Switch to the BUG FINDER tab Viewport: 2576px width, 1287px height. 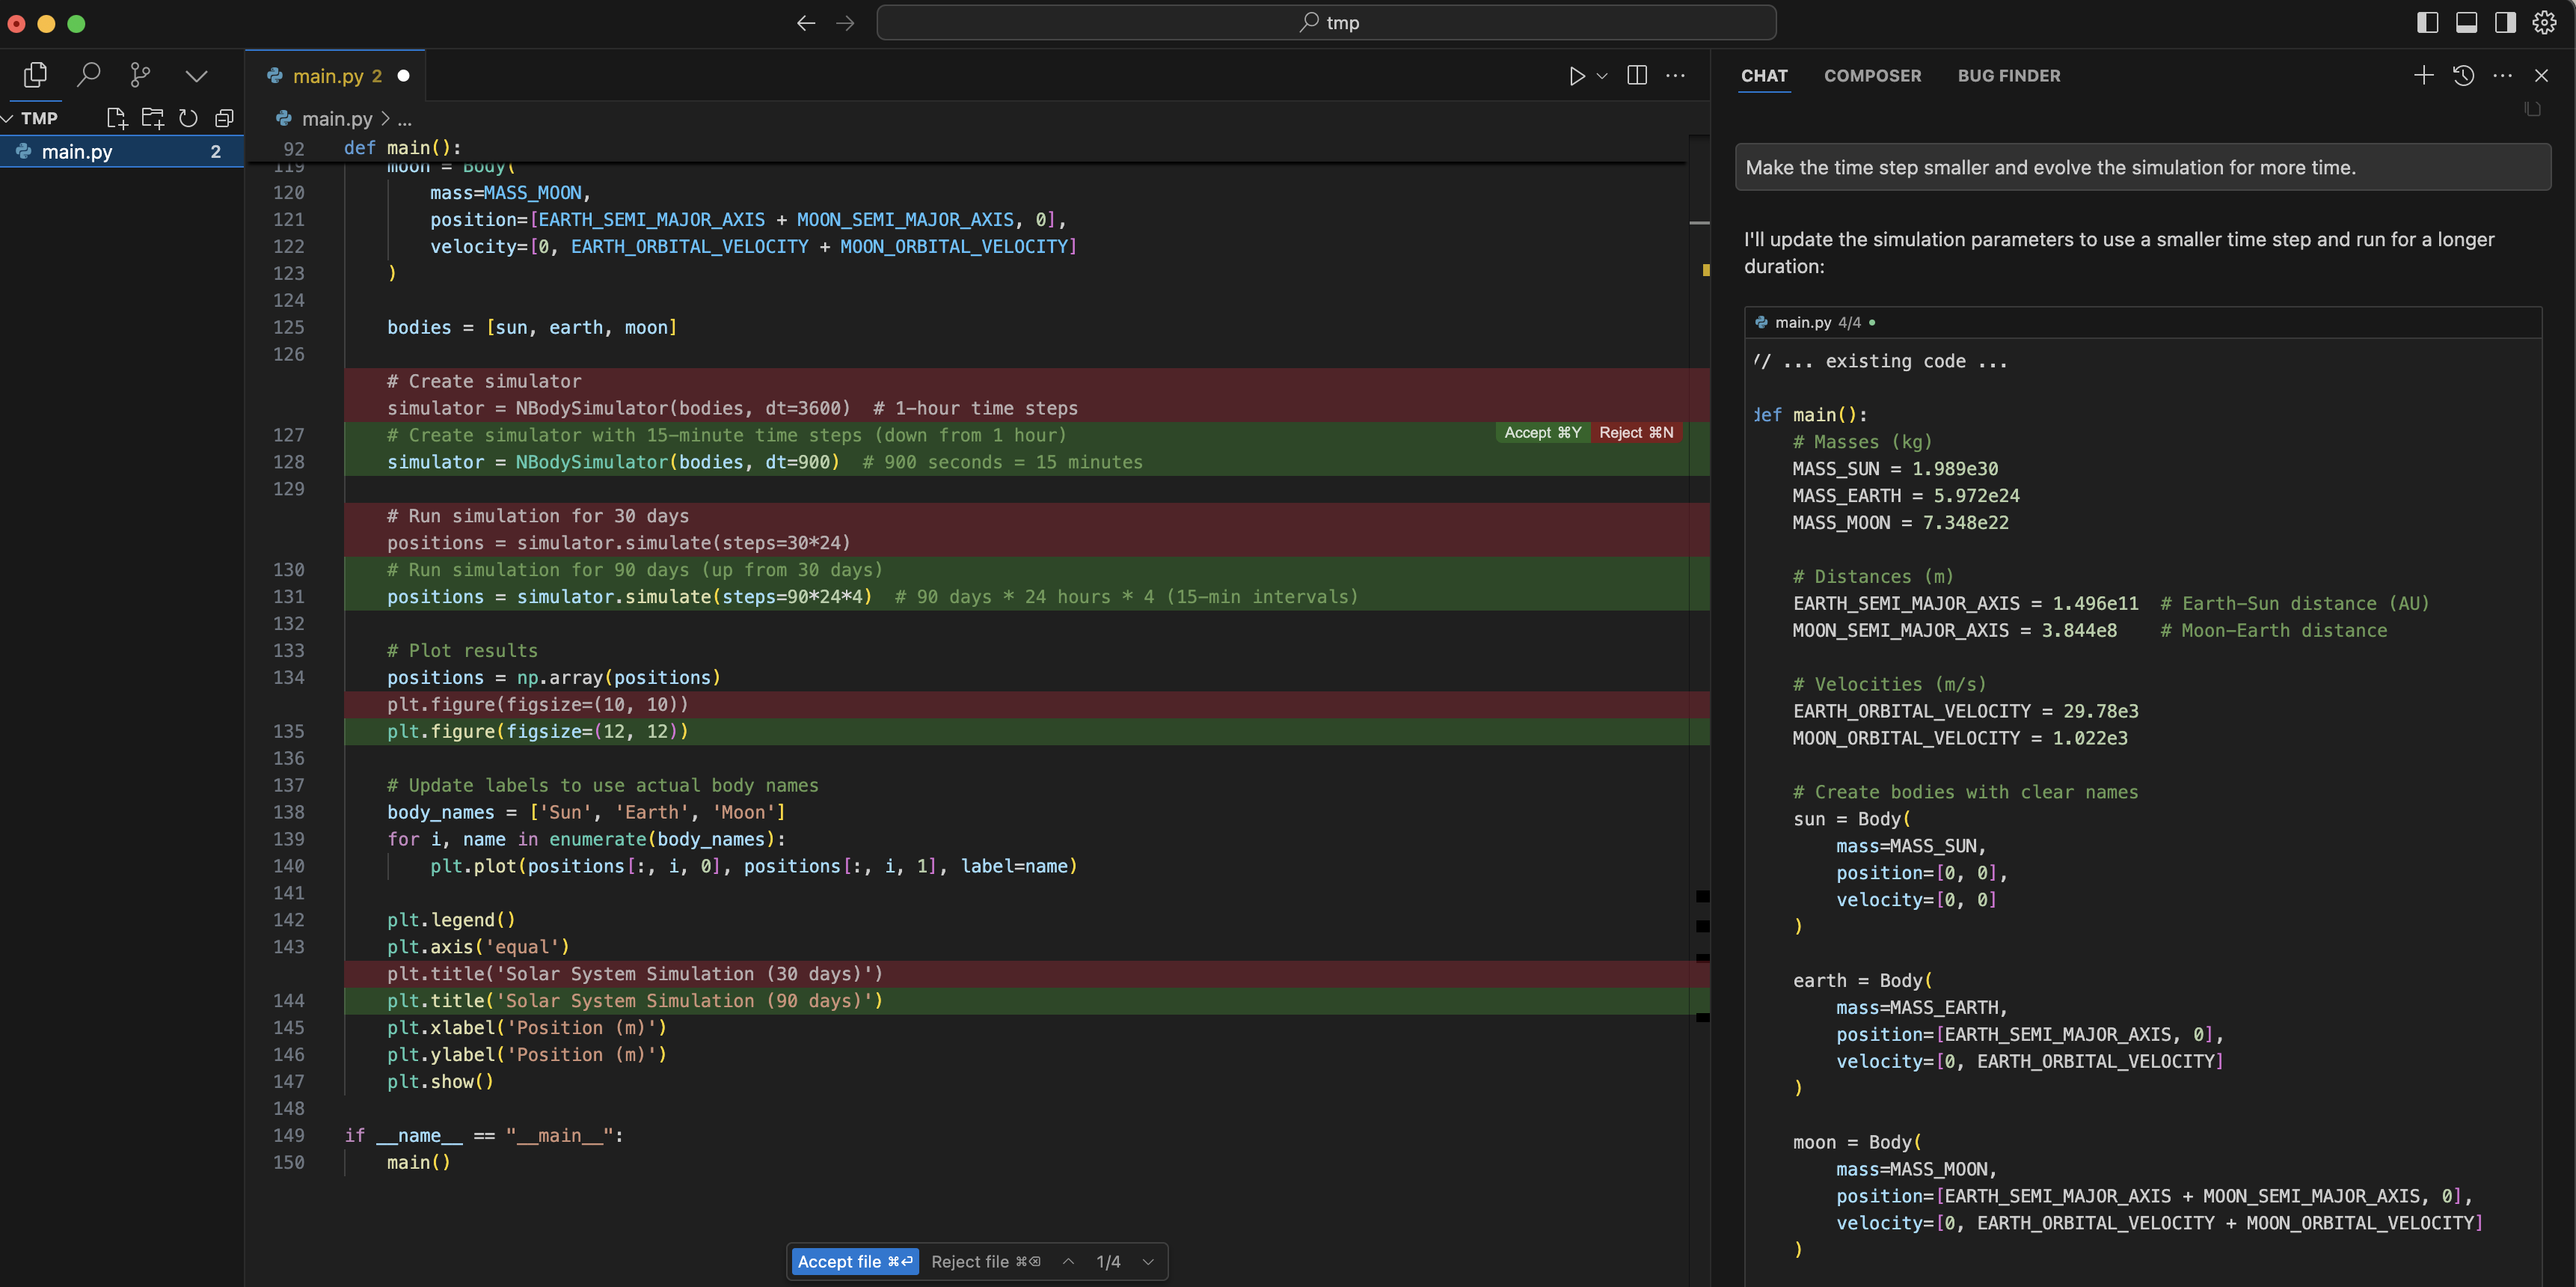2008,76
